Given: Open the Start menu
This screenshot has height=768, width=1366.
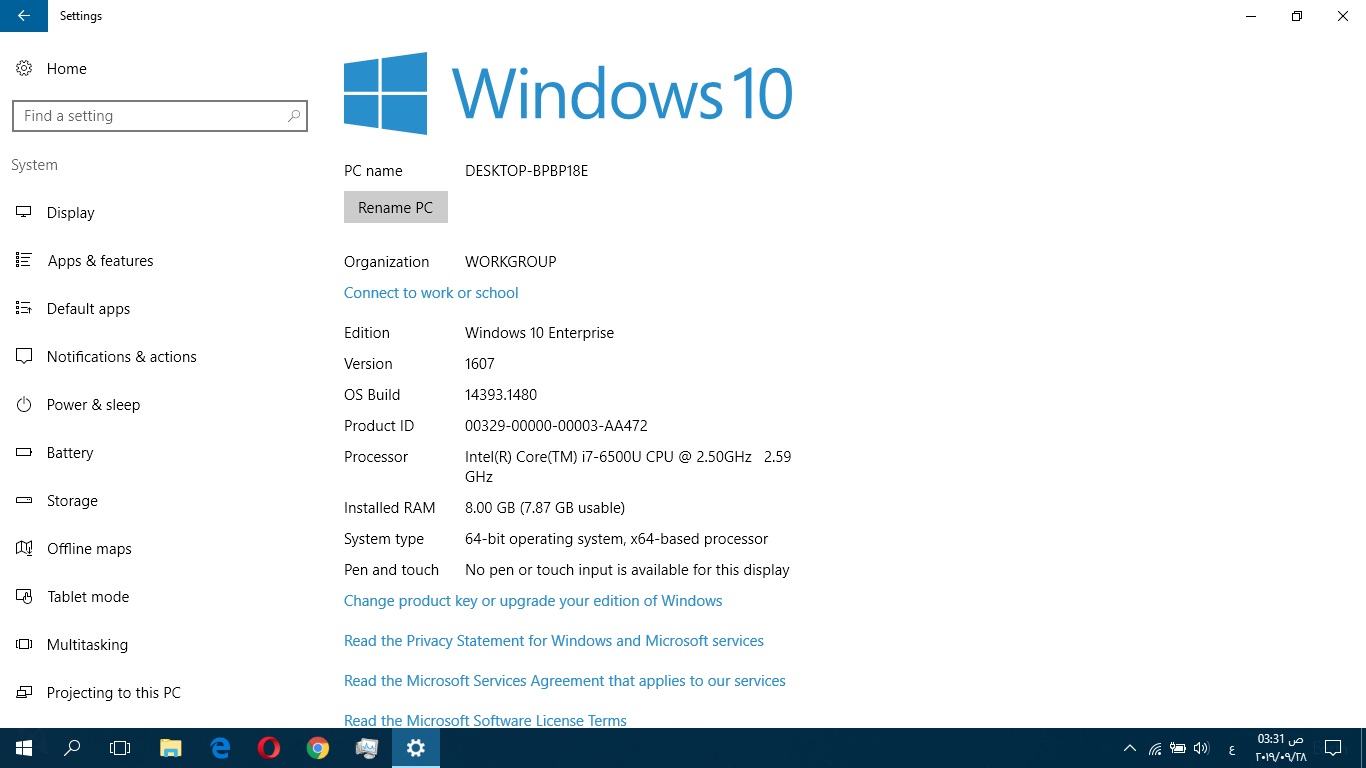Looking at the screenshot, I should point(23,747).
